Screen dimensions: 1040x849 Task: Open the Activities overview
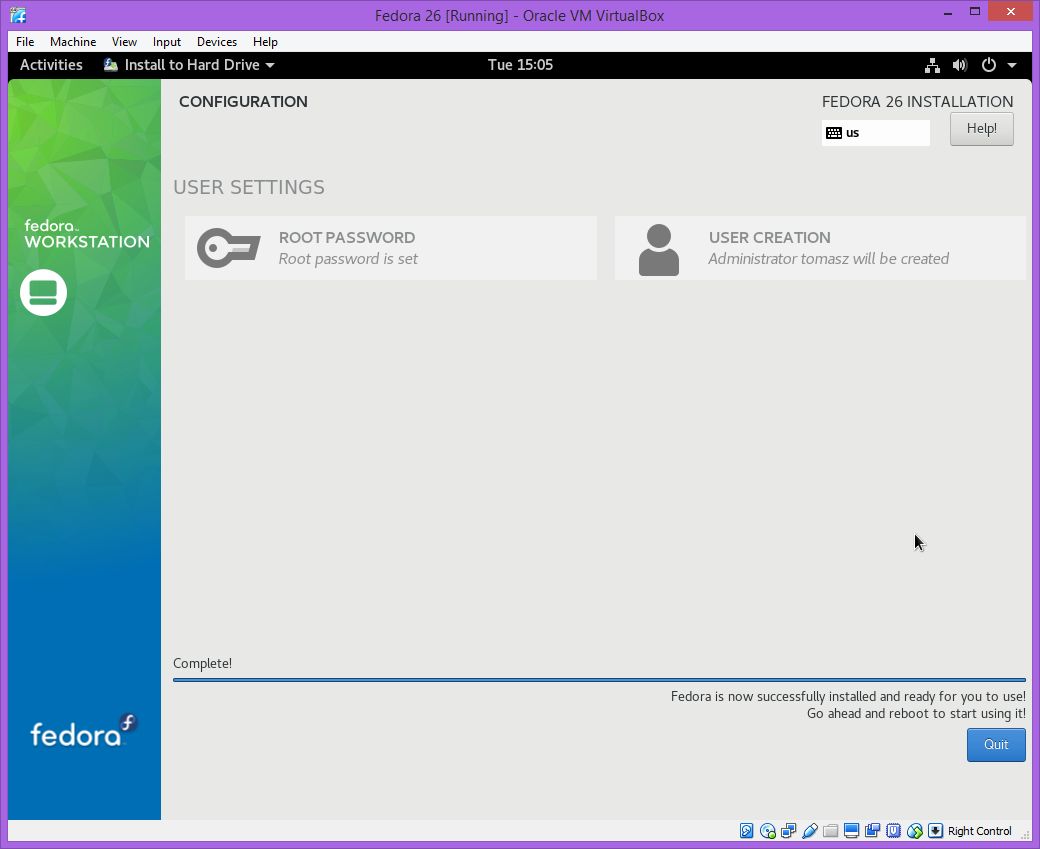(51, 65)
